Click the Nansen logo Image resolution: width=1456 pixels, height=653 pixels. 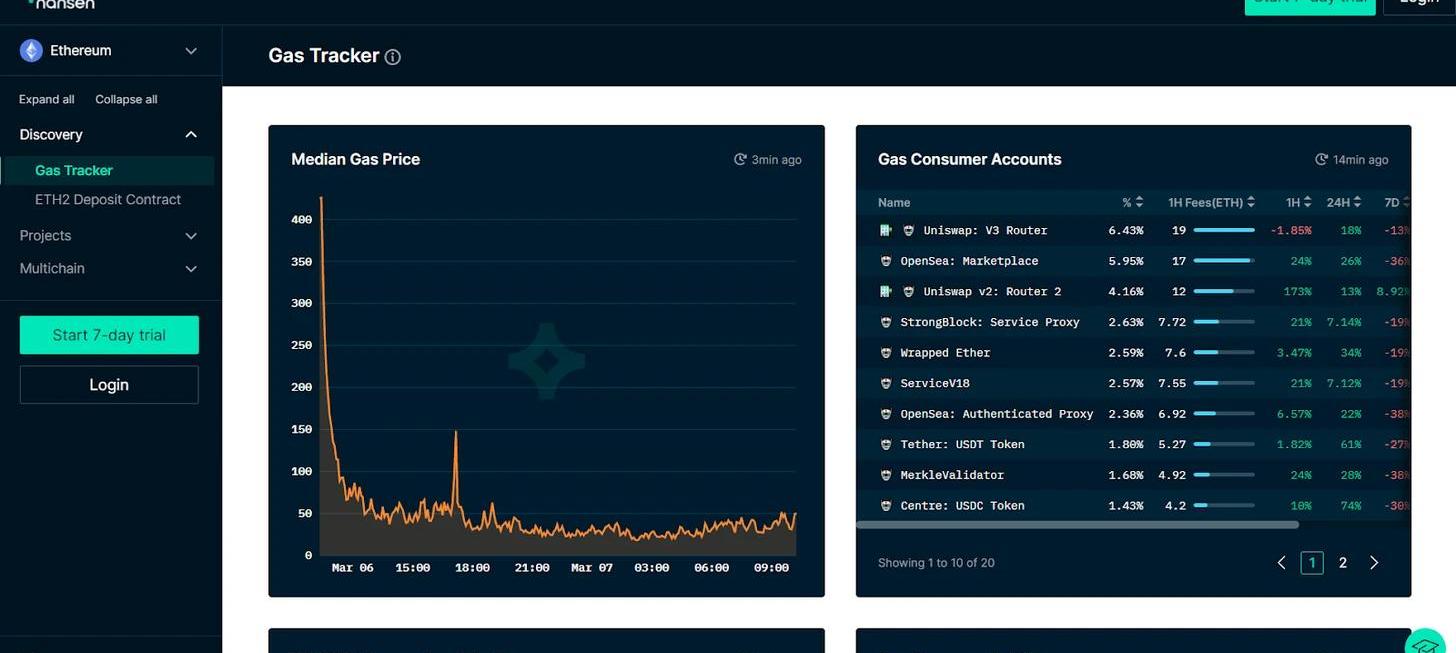point(60,4)
